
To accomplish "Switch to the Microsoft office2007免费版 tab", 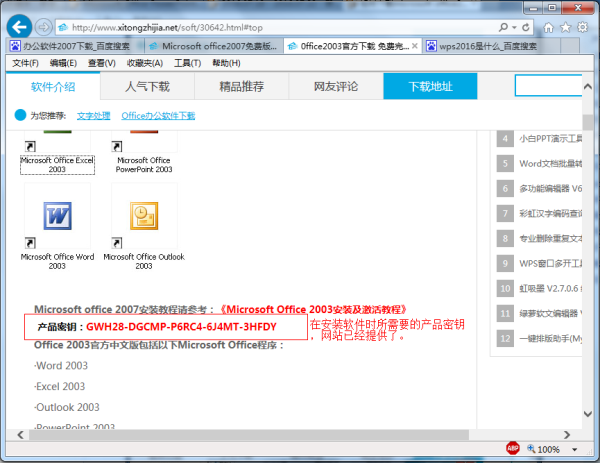I will [x=214, y=46].
